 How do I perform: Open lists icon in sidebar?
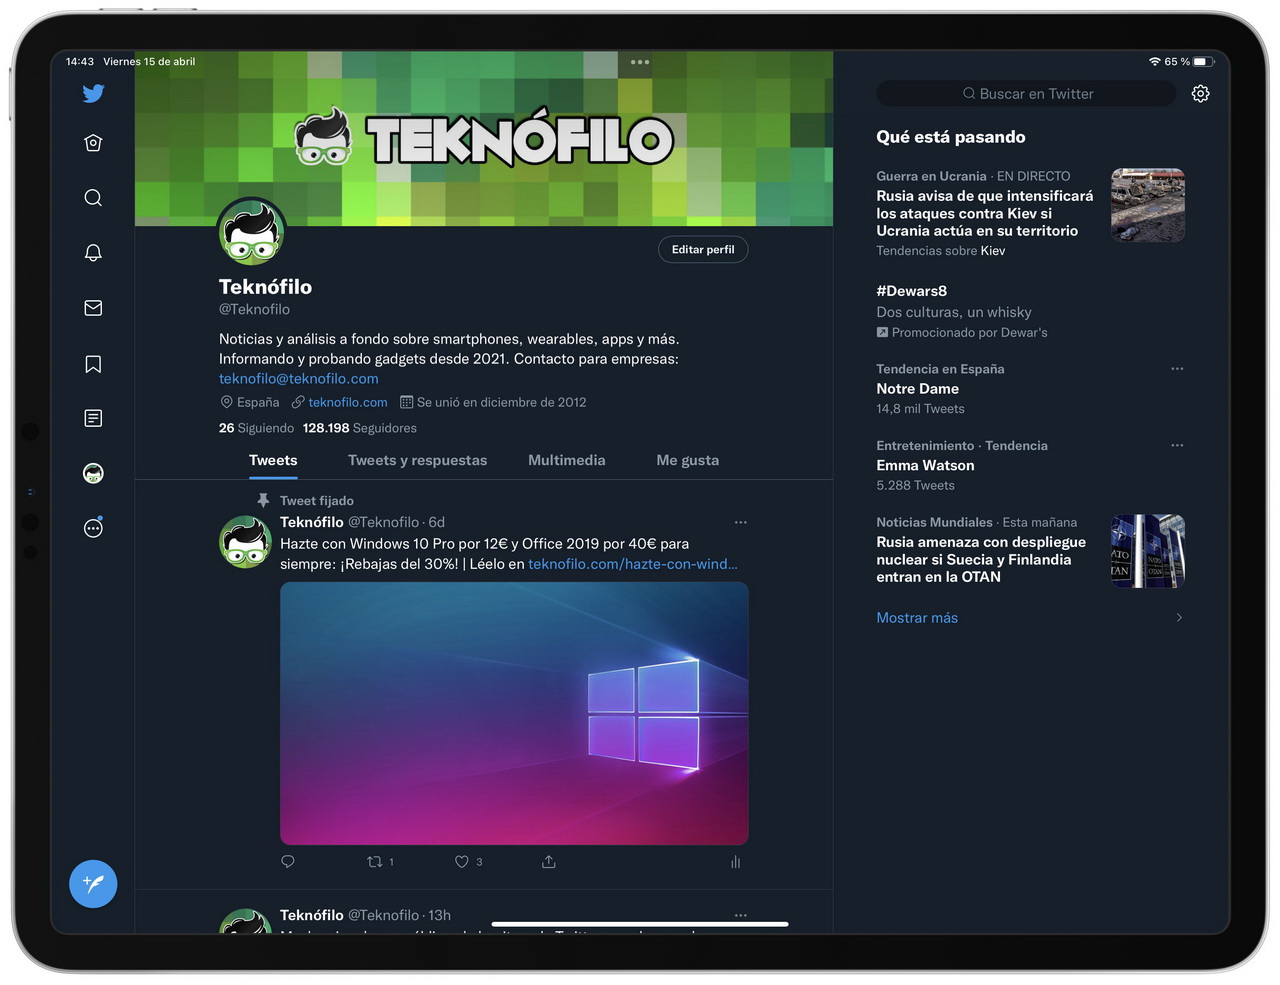(x=93, y=418)
